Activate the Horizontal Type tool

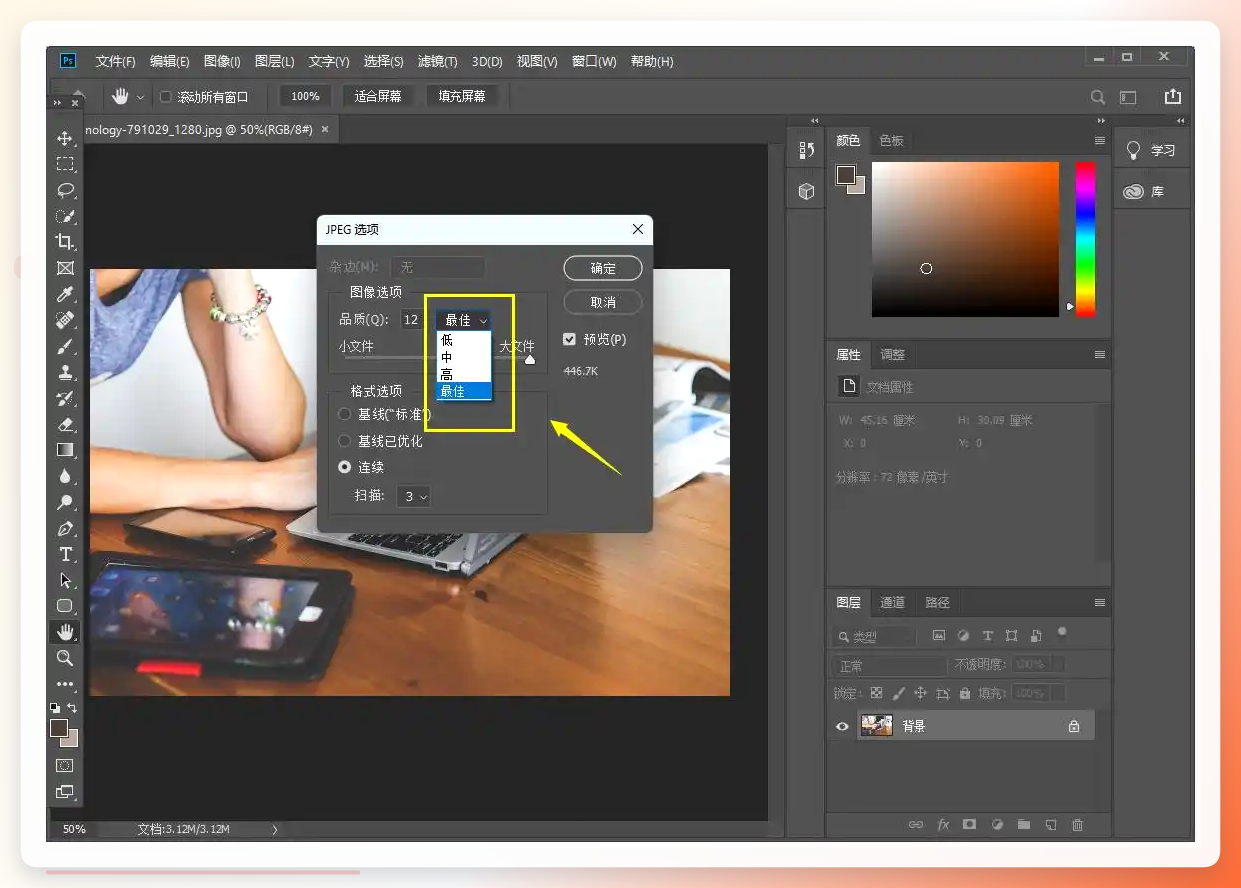(65, 554)
